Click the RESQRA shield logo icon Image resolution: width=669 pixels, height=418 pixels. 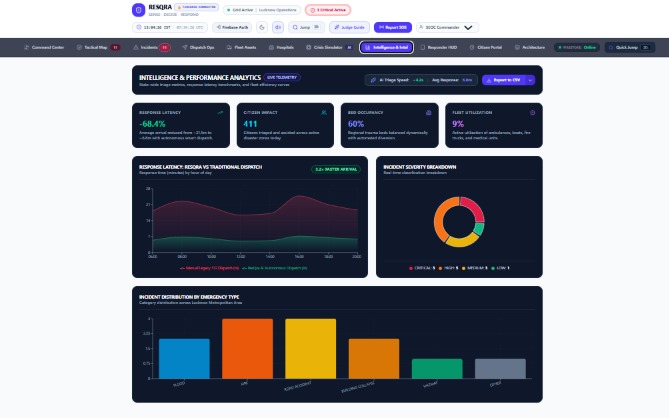[x=138, y=9]
